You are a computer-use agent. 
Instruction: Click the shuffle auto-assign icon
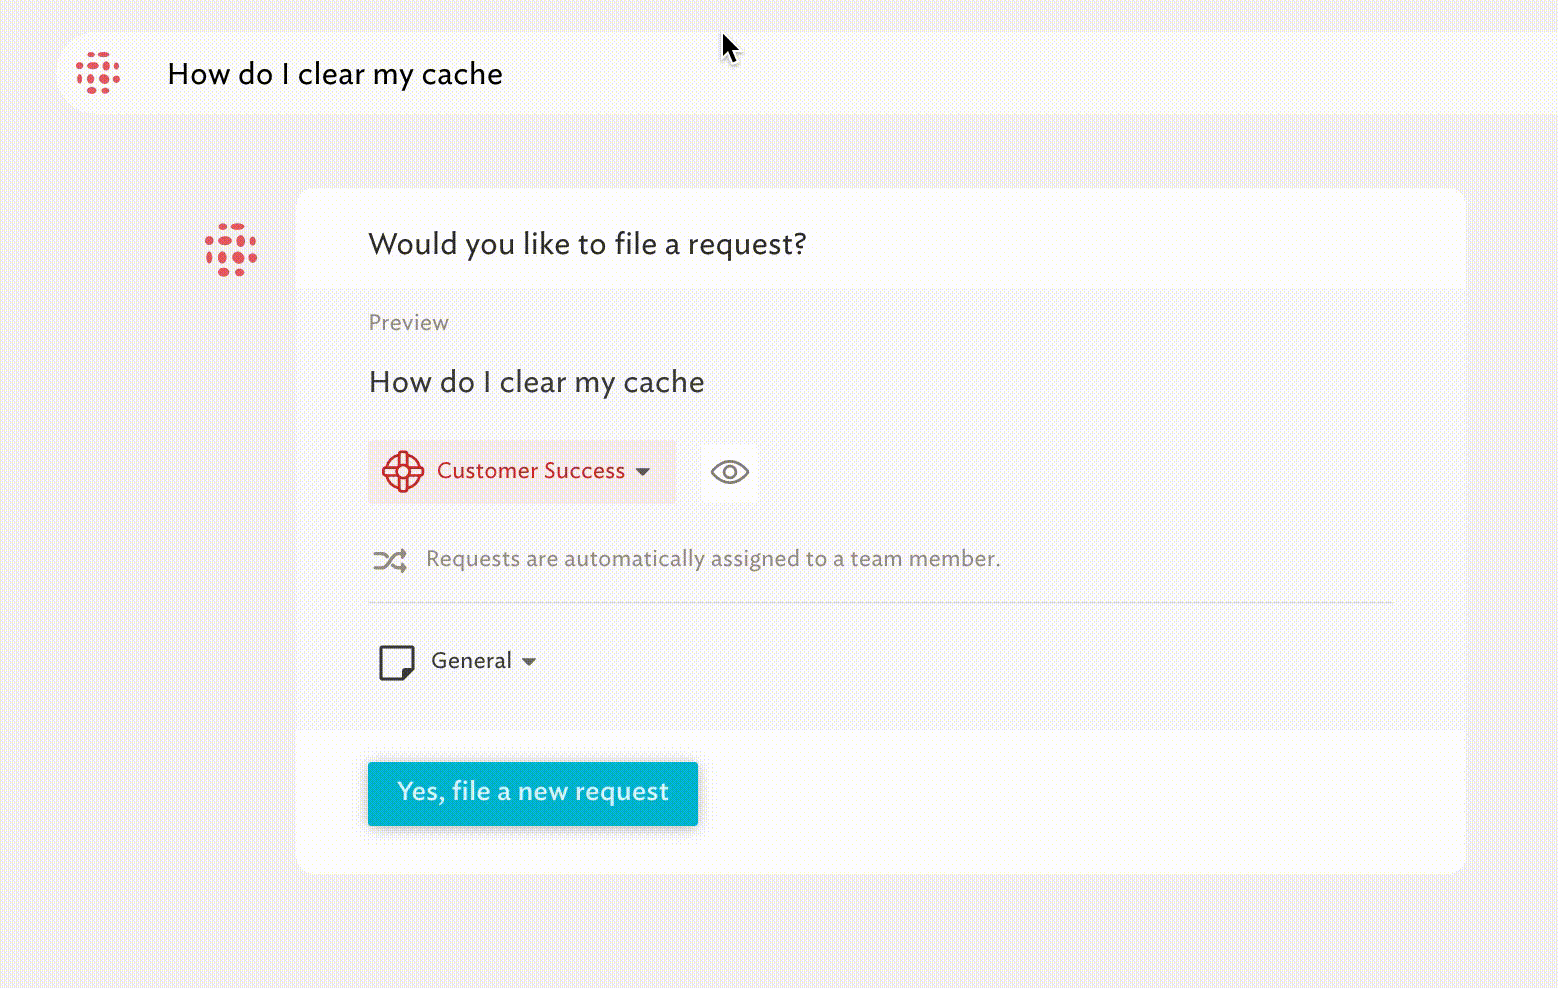pyautogui.click(x=390, y=560)
